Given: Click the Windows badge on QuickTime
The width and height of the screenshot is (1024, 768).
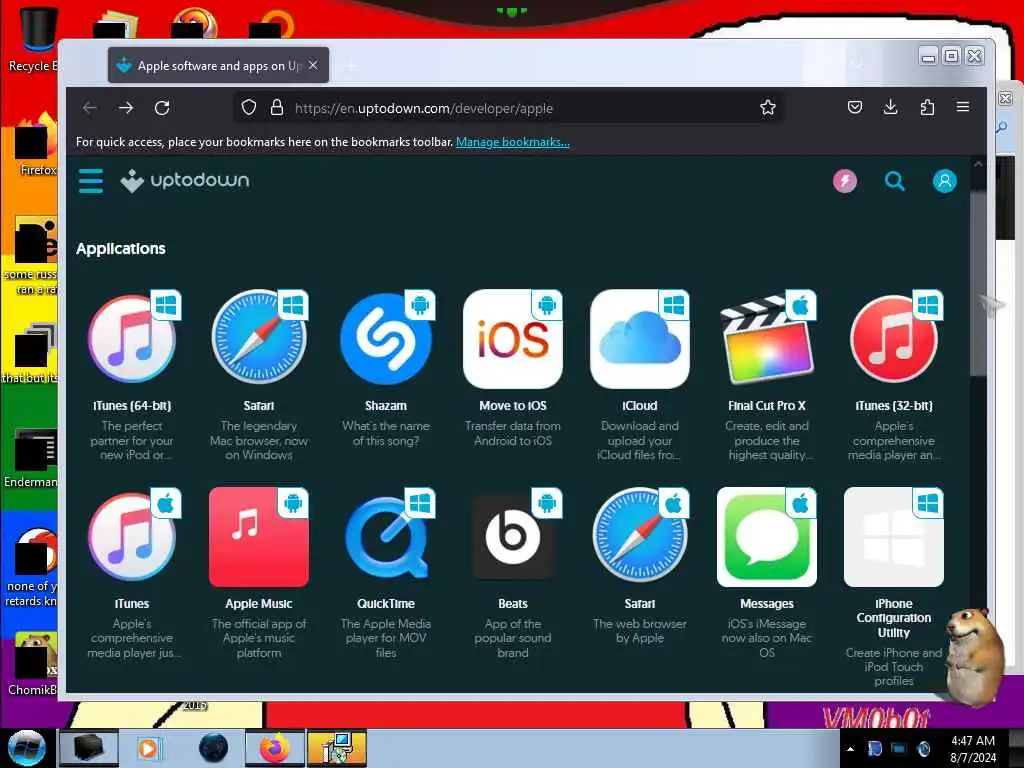Looking at the screenshot, I should point(420,503).
